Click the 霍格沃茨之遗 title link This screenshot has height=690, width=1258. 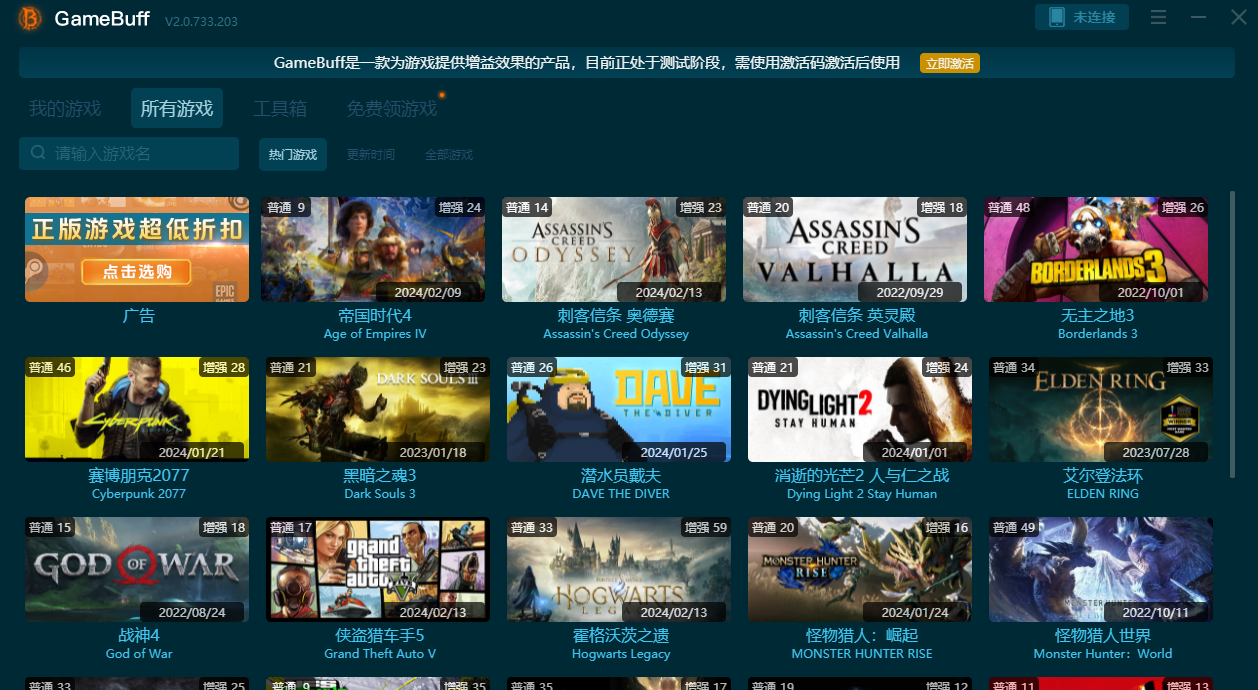(x=621, y=635)
